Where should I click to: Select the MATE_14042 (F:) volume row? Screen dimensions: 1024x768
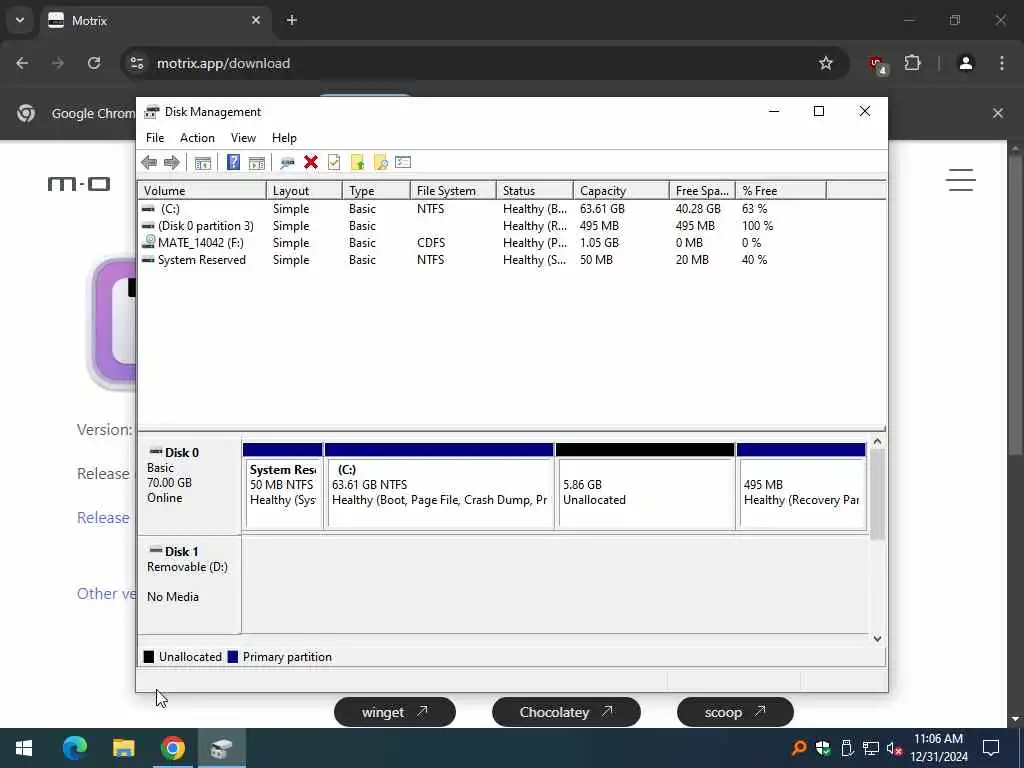[x=511, y=243]
